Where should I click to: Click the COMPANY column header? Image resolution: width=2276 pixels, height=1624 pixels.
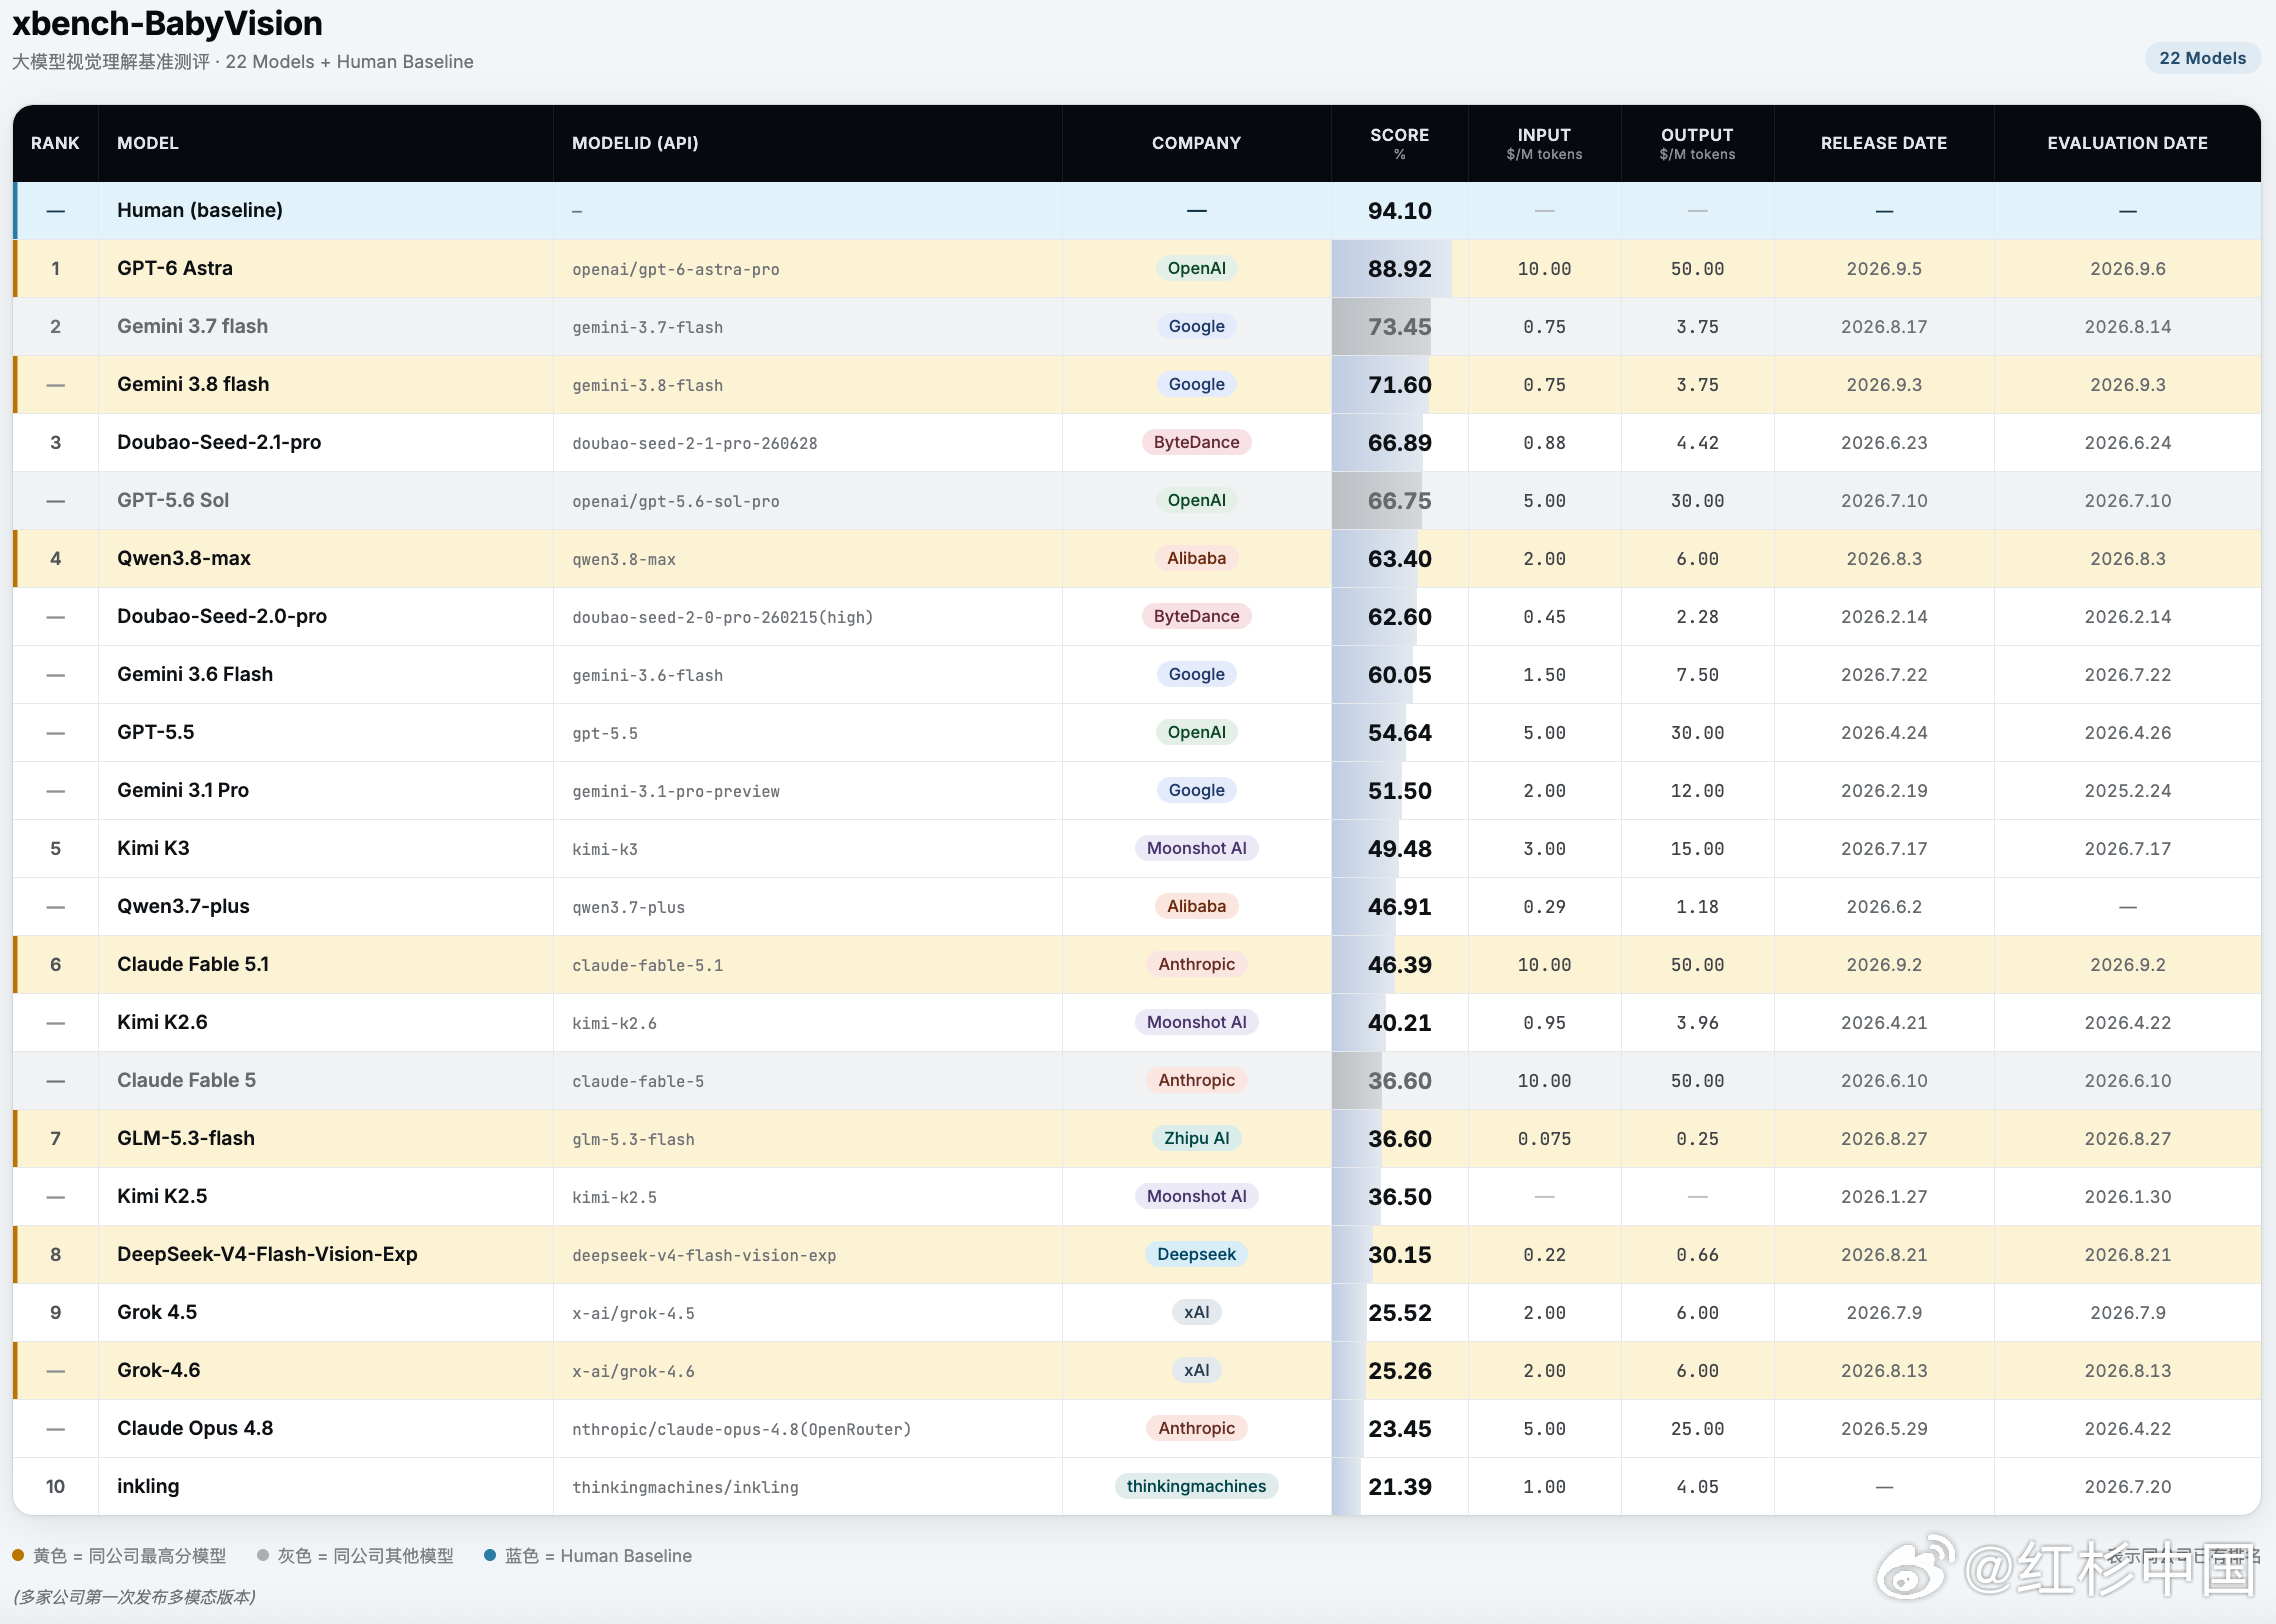coord(1196,143)
